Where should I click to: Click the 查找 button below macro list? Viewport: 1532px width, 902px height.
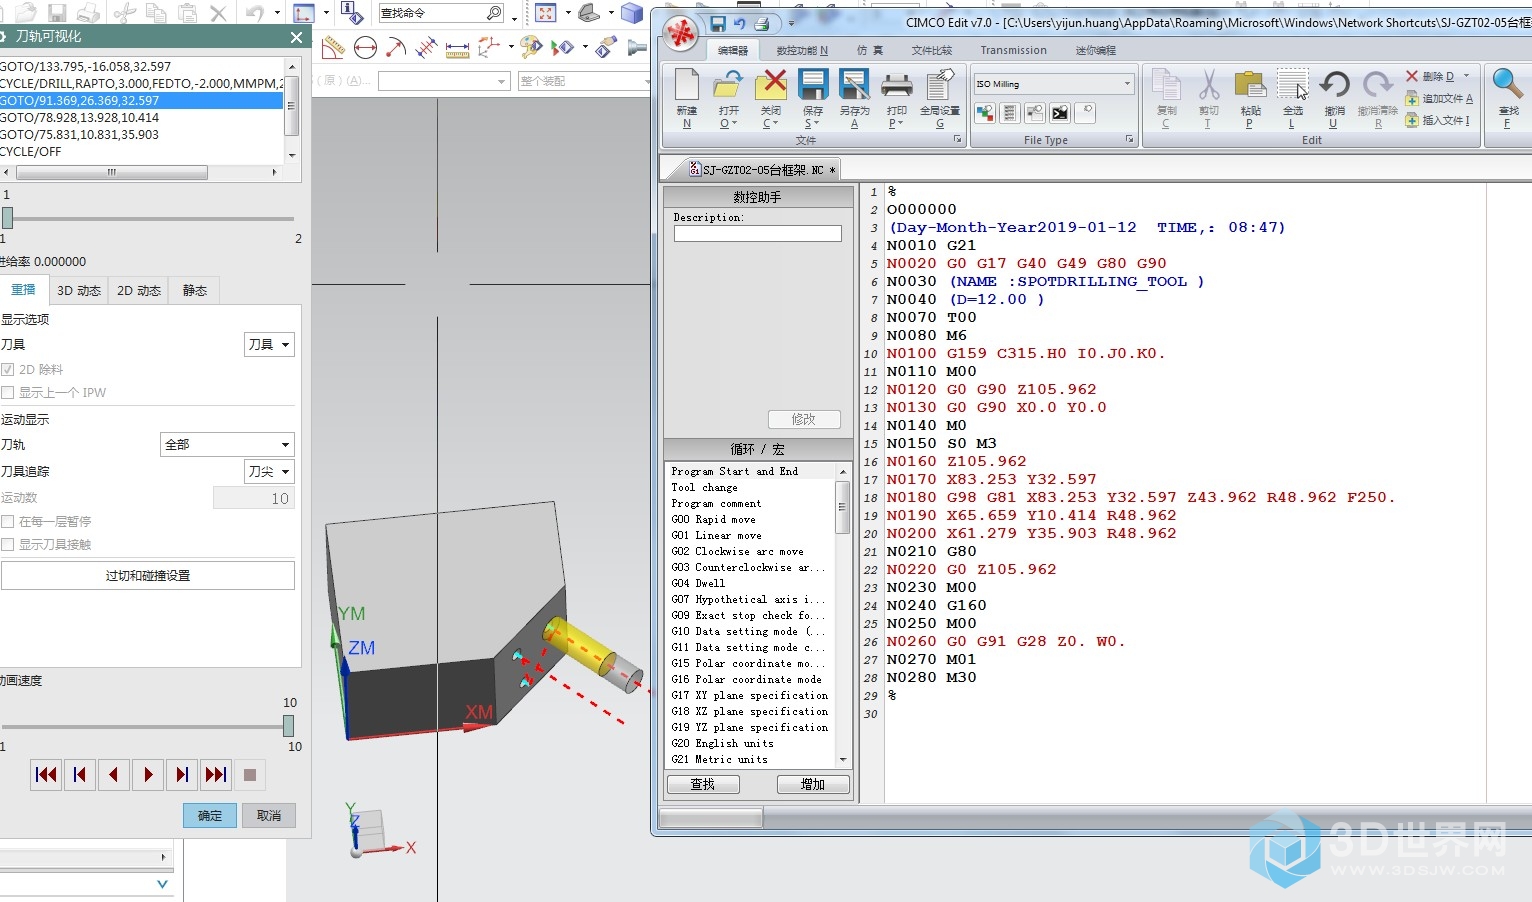point(703,785)
